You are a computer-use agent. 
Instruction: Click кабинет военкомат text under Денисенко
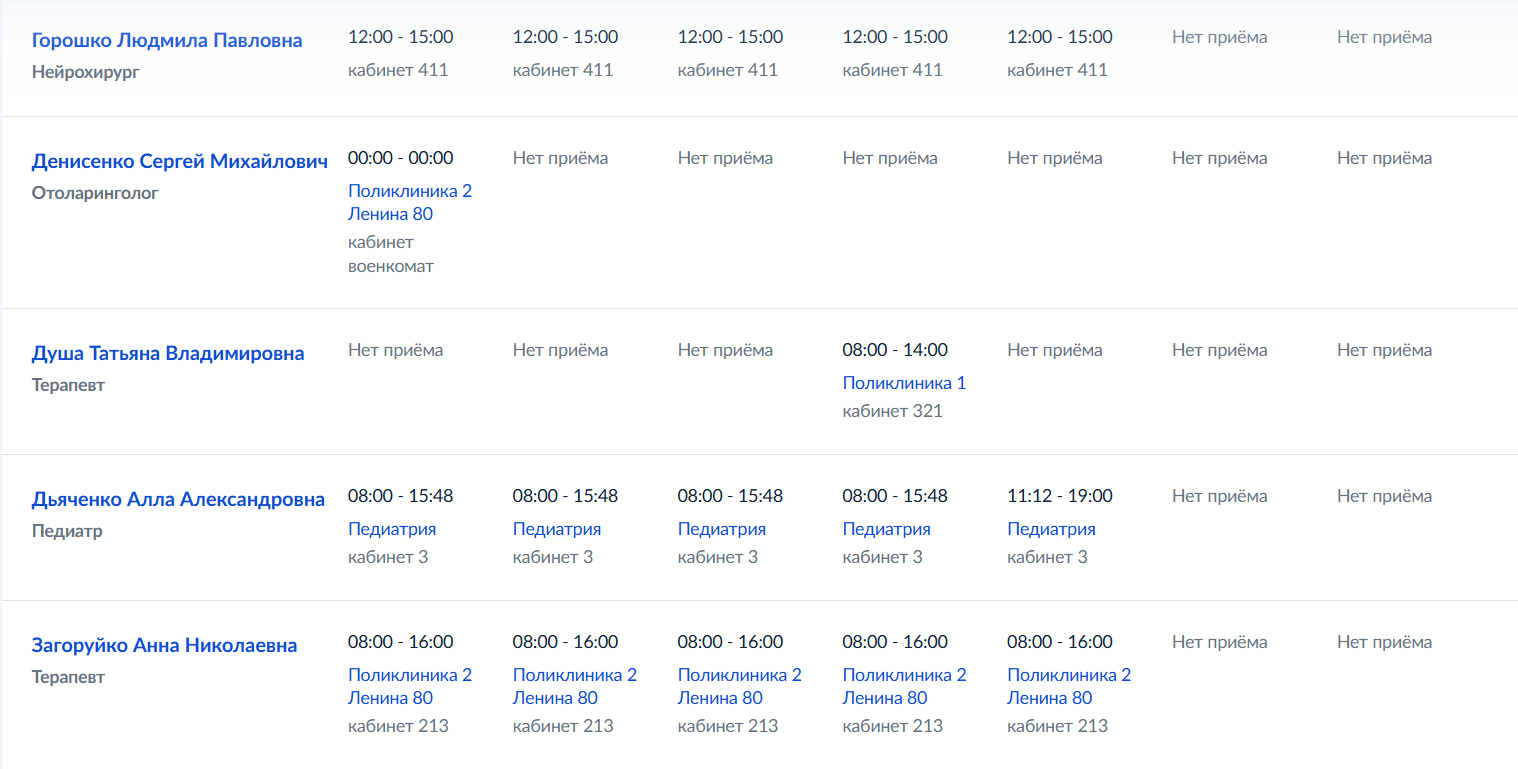tap(391, 254)
